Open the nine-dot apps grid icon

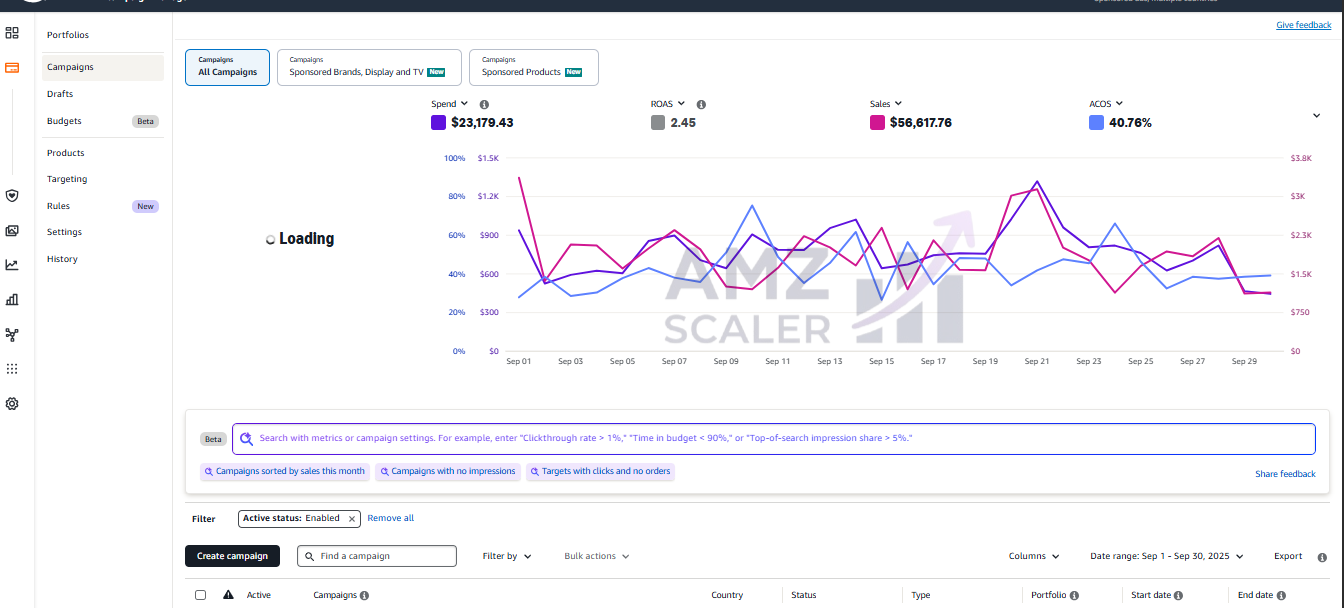(x=12, y=369)
